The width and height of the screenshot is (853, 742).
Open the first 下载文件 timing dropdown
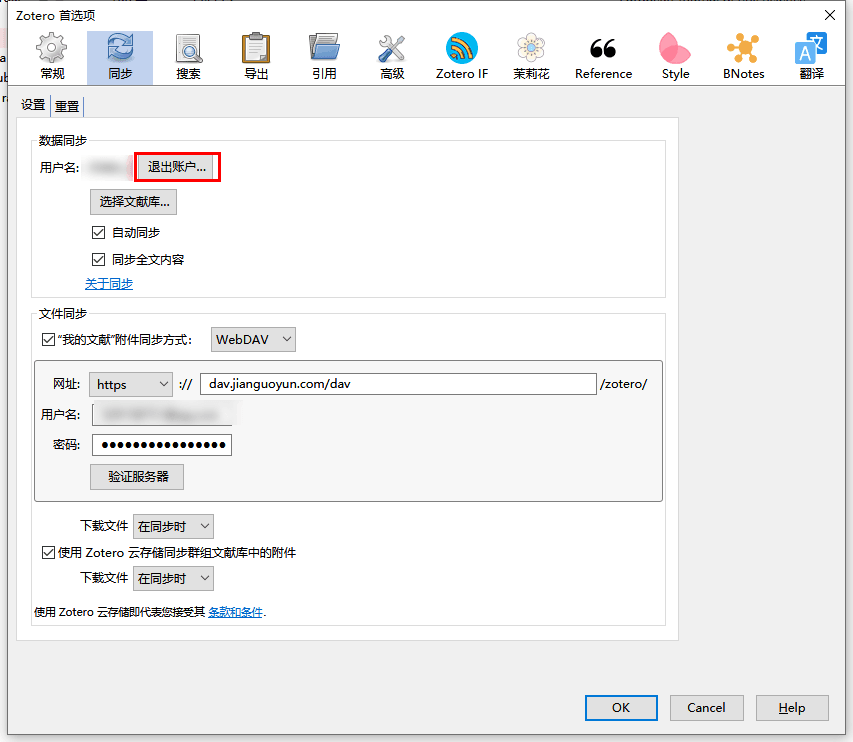[173, 526]
